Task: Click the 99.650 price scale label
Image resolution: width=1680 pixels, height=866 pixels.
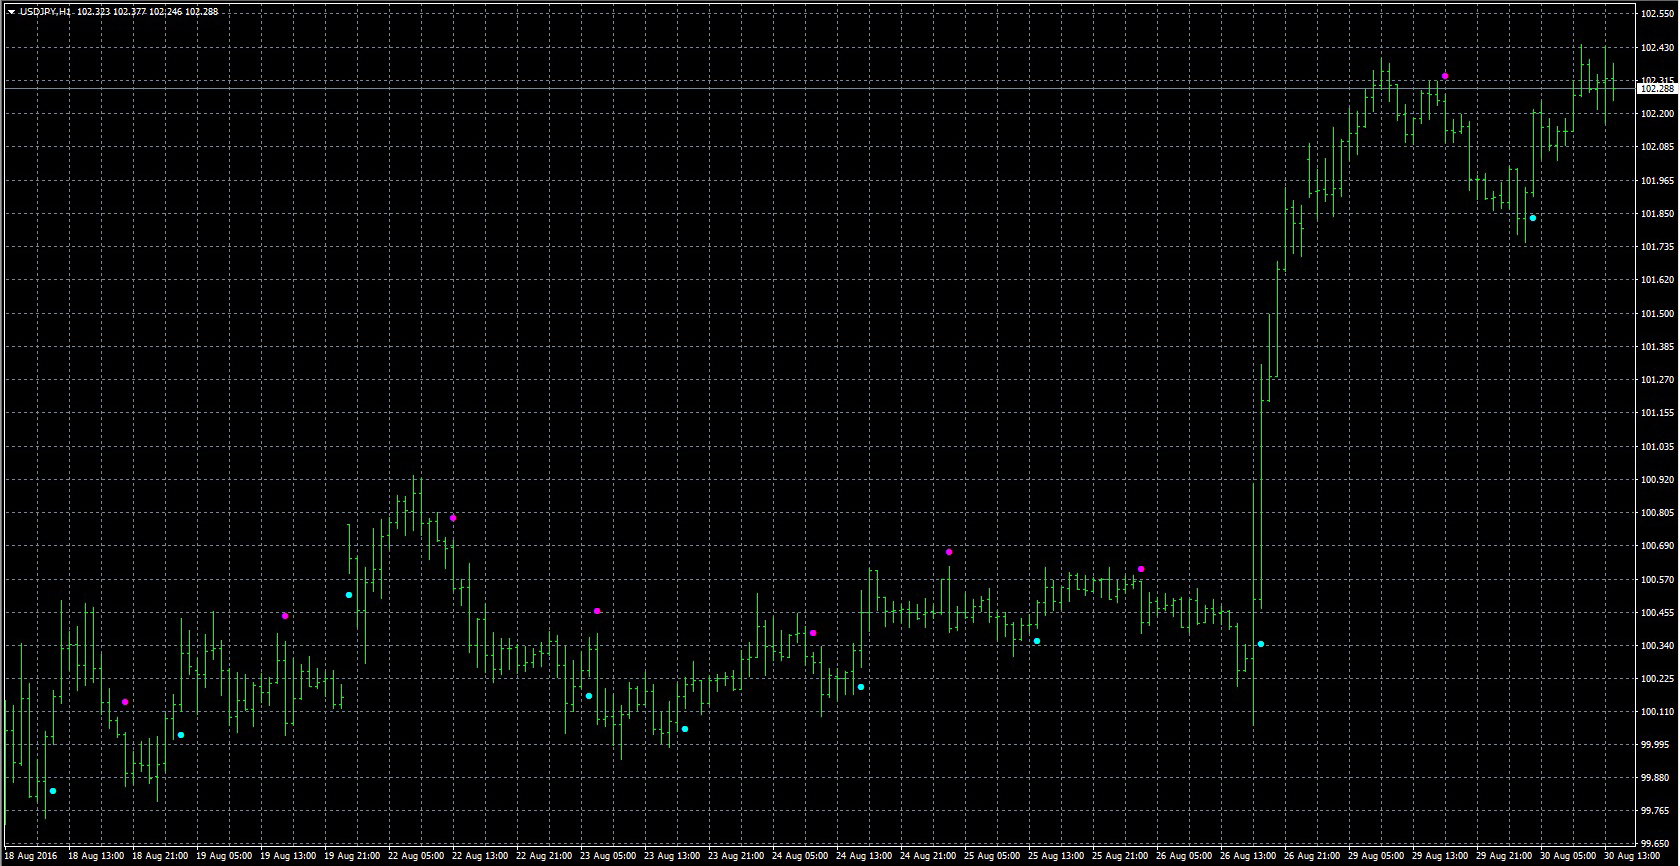Action: (x=1657, y=843)
